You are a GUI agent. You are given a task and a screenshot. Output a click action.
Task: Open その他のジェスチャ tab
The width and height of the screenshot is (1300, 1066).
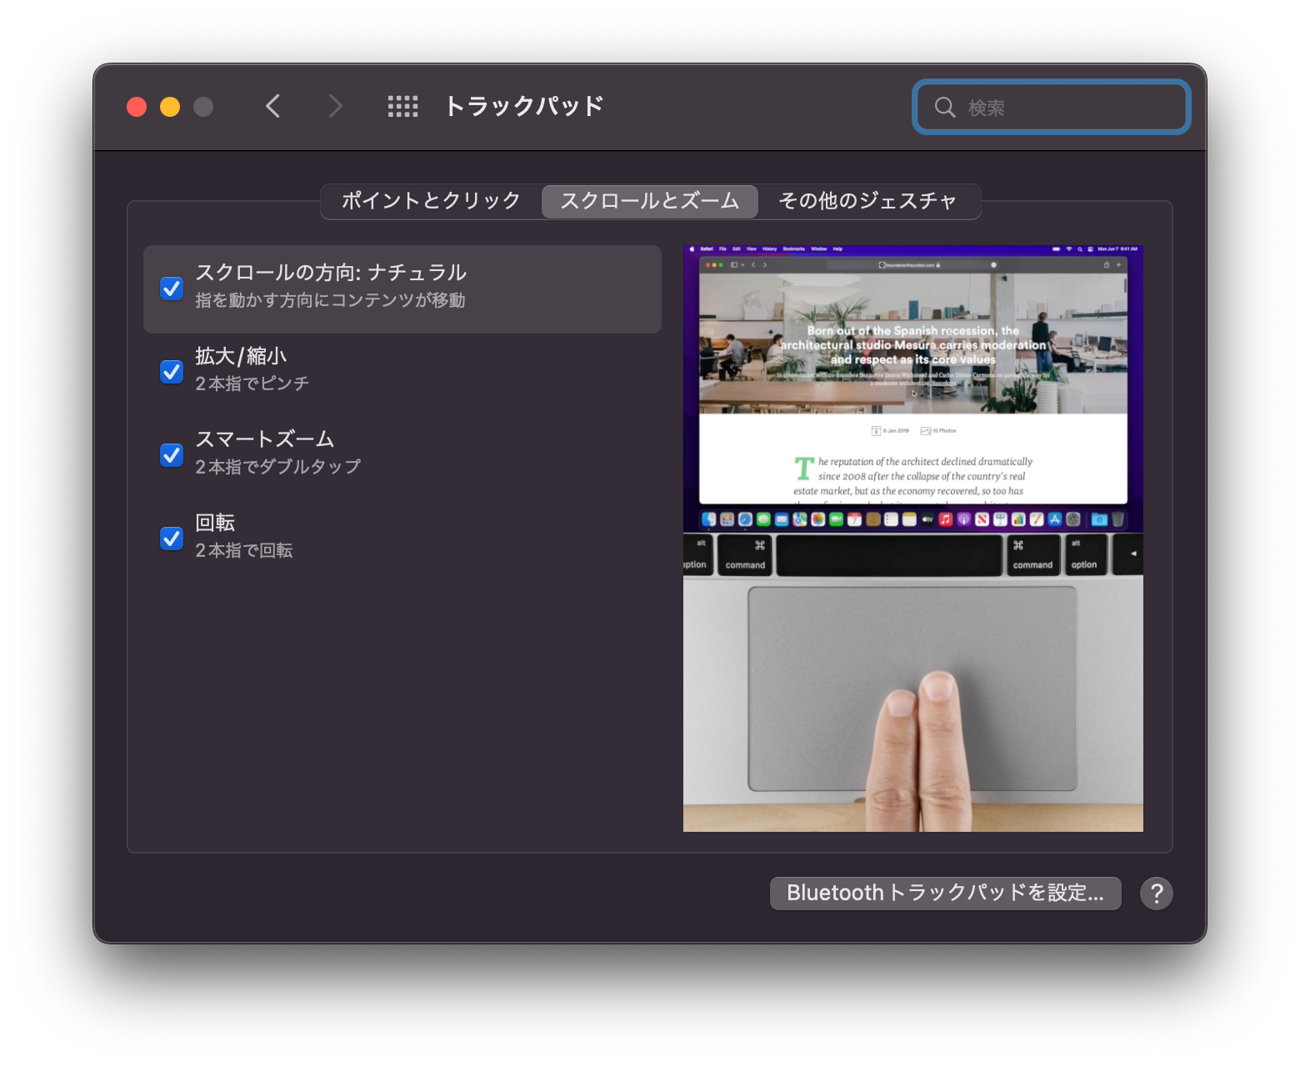coord(868,201)
